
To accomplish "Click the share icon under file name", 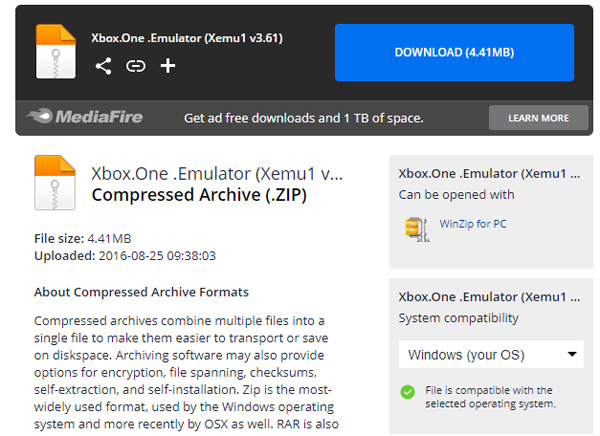I will tap(103, 66).
